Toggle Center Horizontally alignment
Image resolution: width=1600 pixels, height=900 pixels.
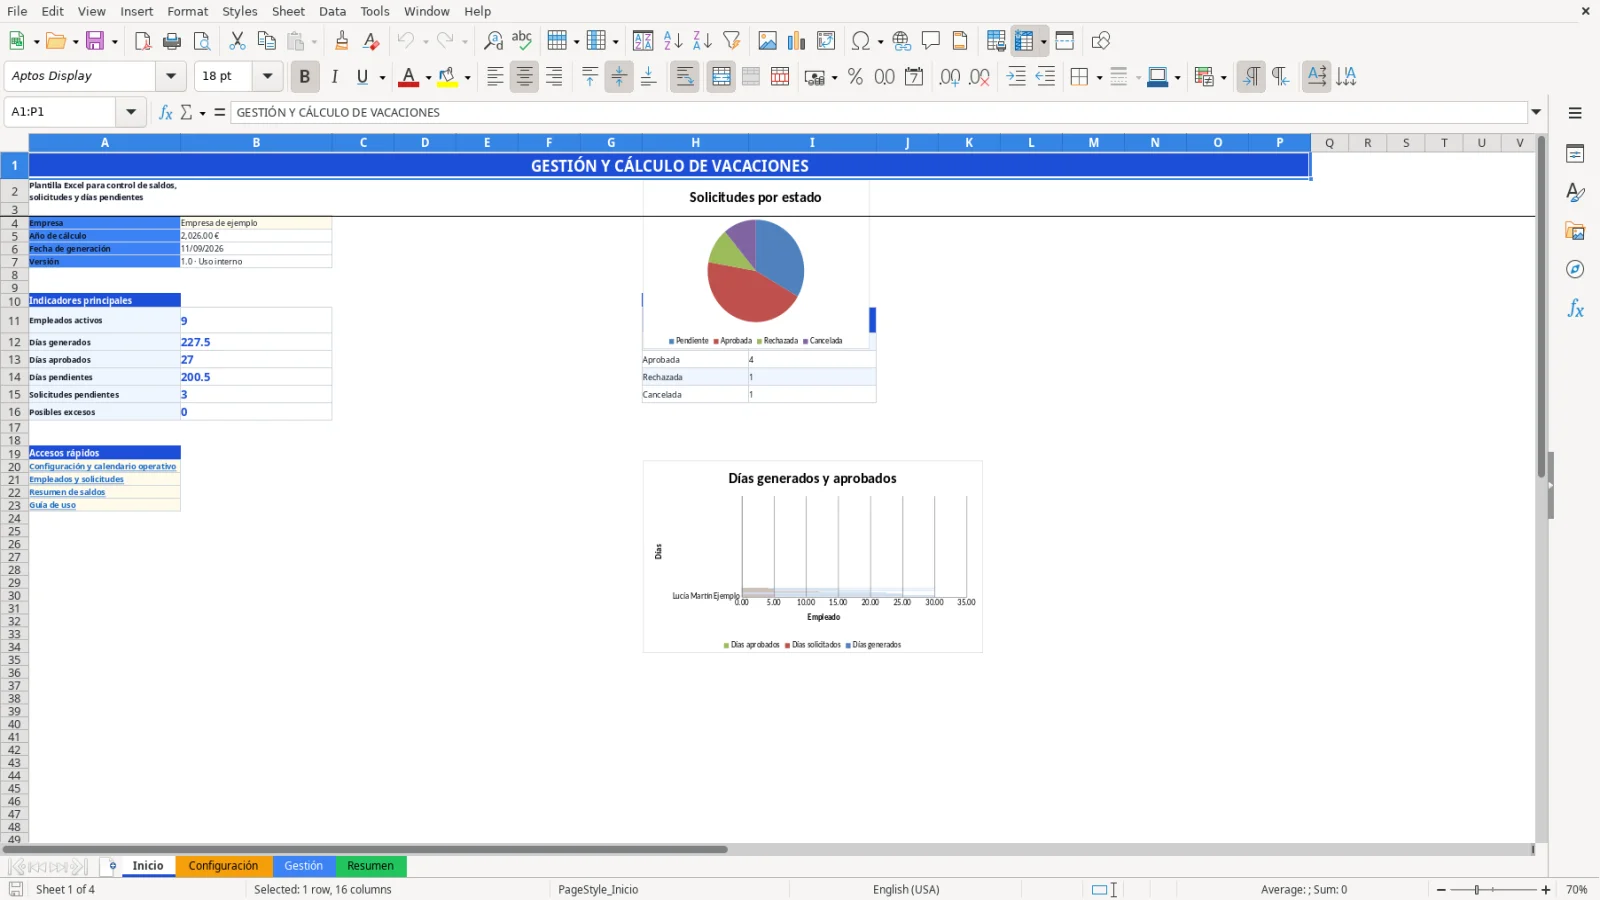[x=524, y=77]
